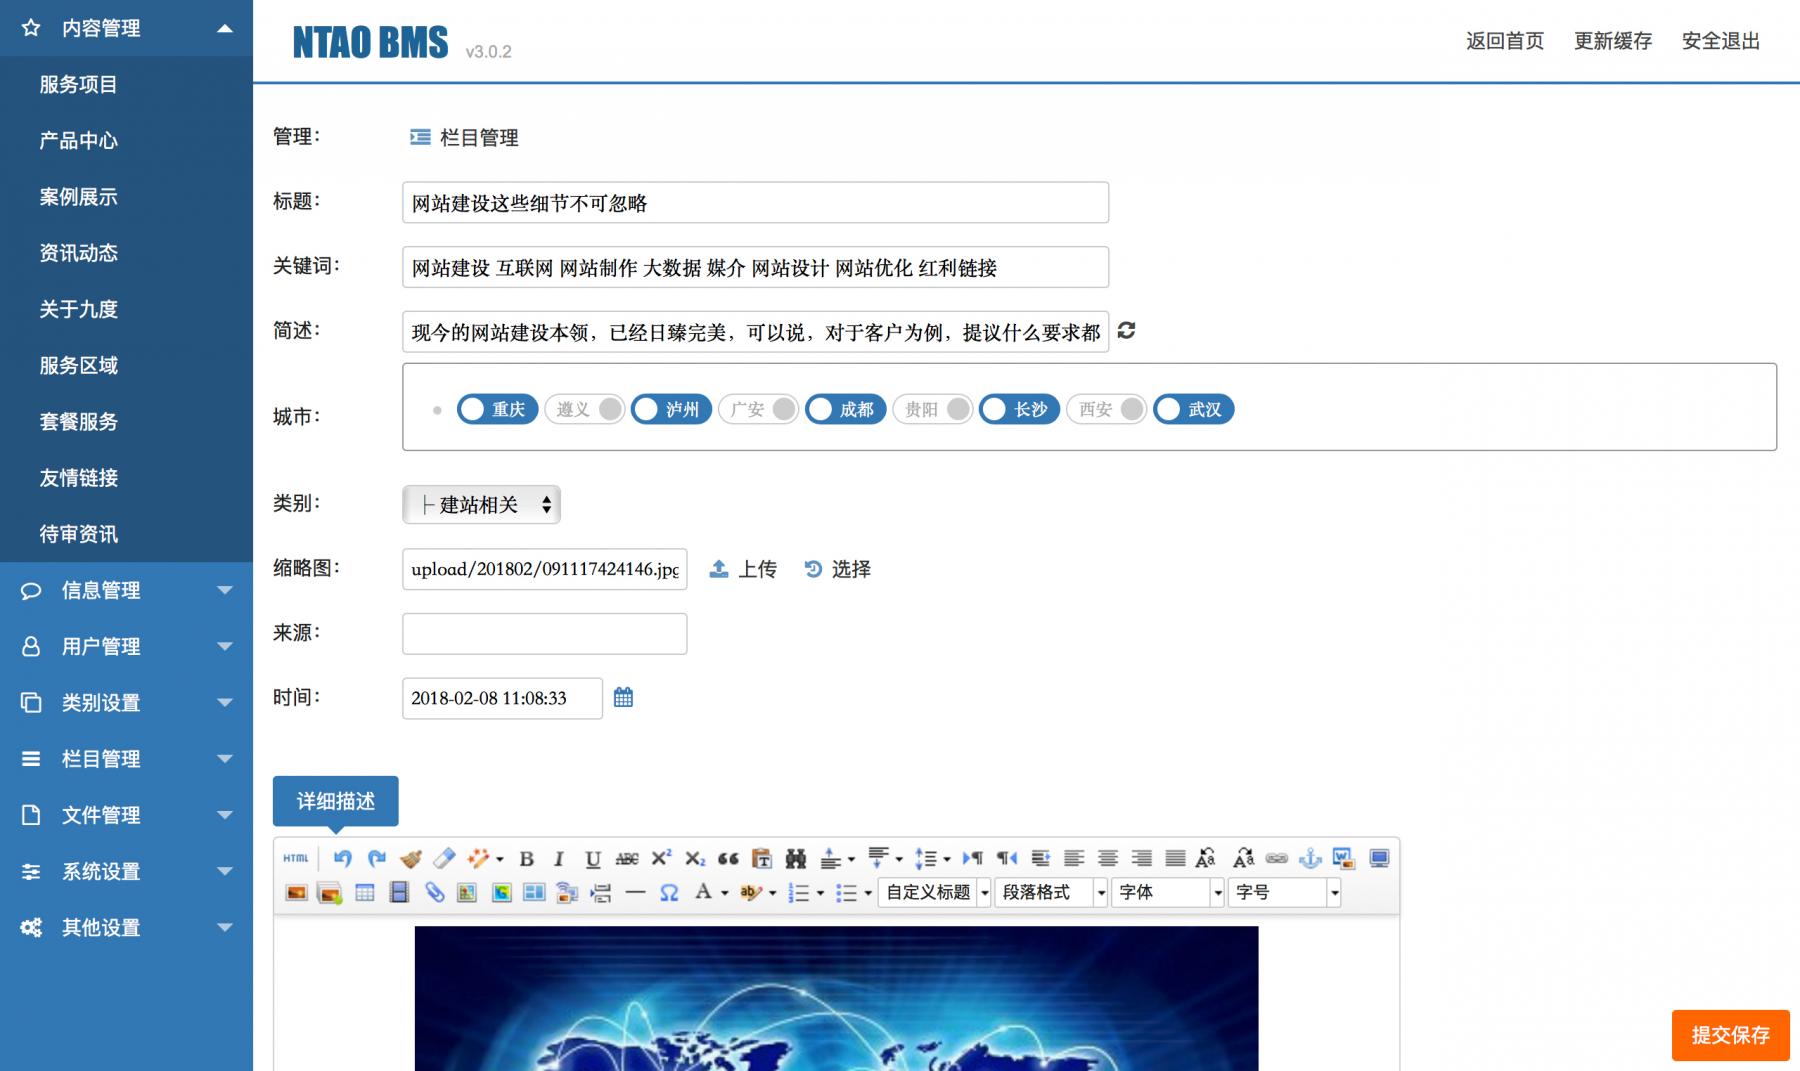Viewport: 1800px width, 1071px height.
Task: Click the 来源 source input field
Action: pos(545,634)
